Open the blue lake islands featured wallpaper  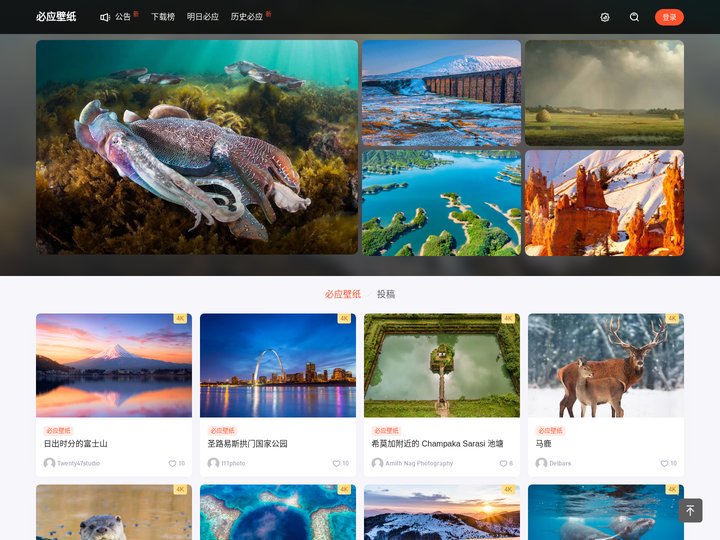(x=441, y=203)
